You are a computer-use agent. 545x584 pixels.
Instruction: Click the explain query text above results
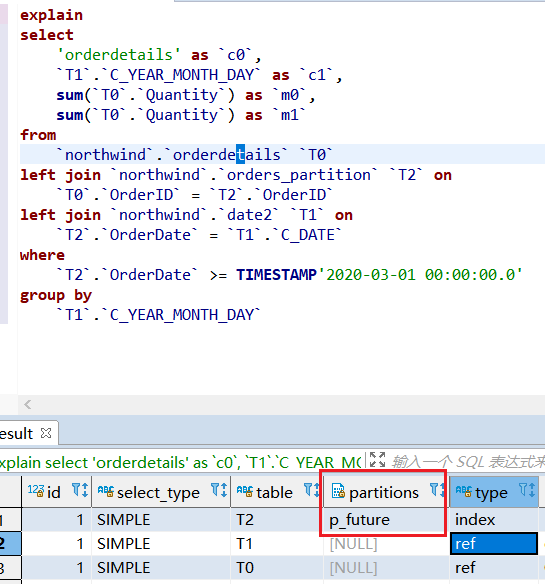click(181, 463)
